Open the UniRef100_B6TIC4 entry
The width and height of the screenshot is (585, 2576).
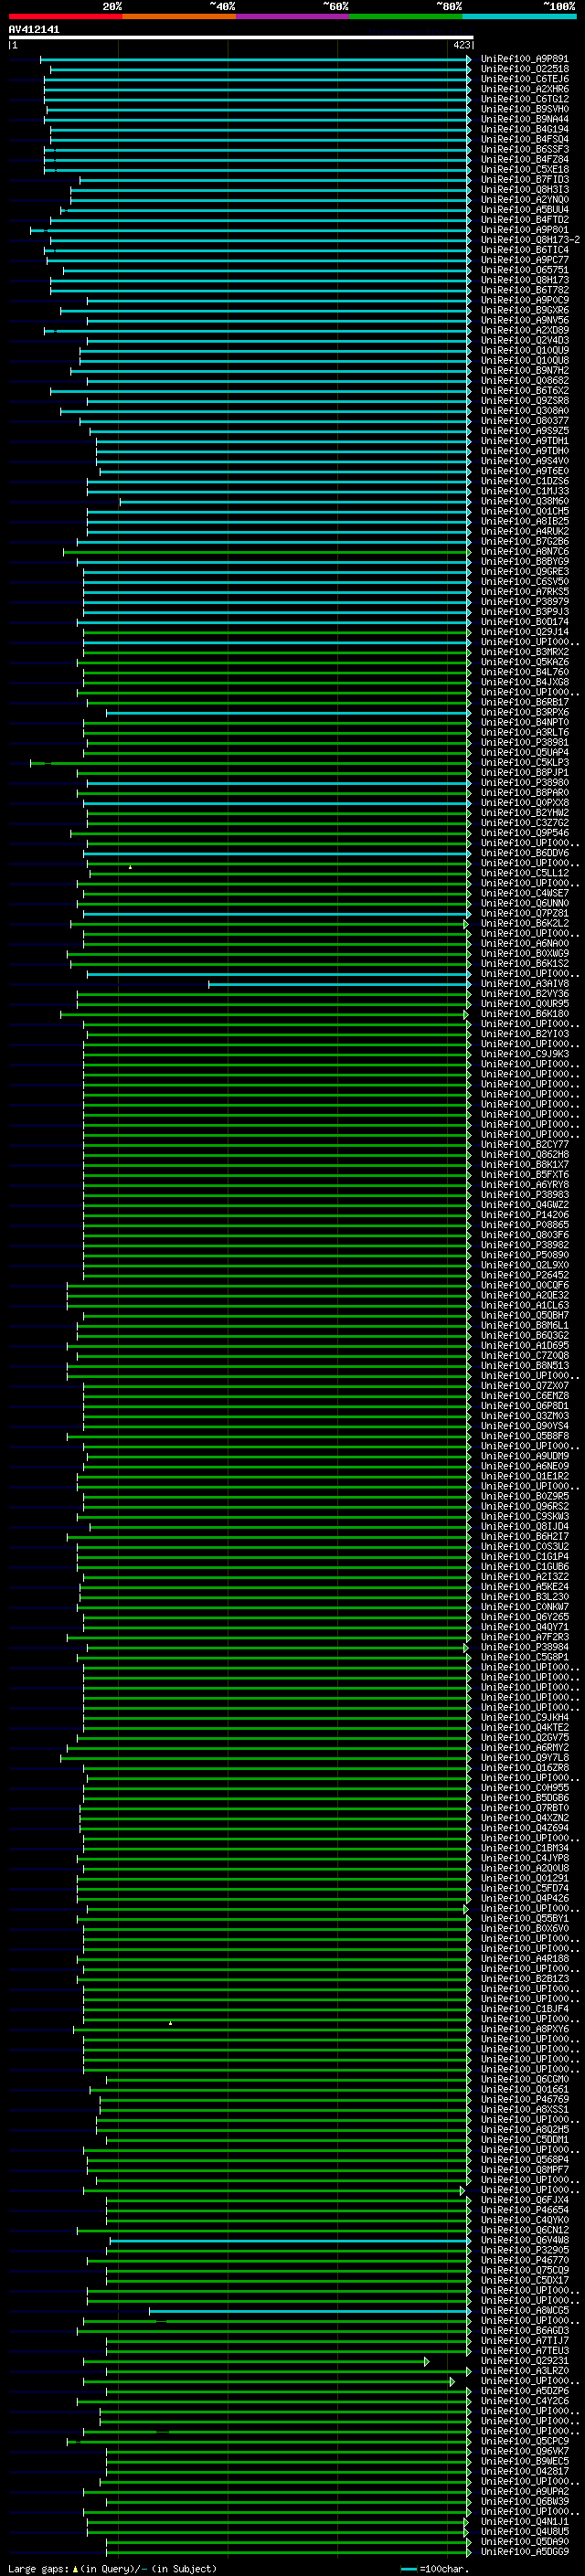(525, 250)
